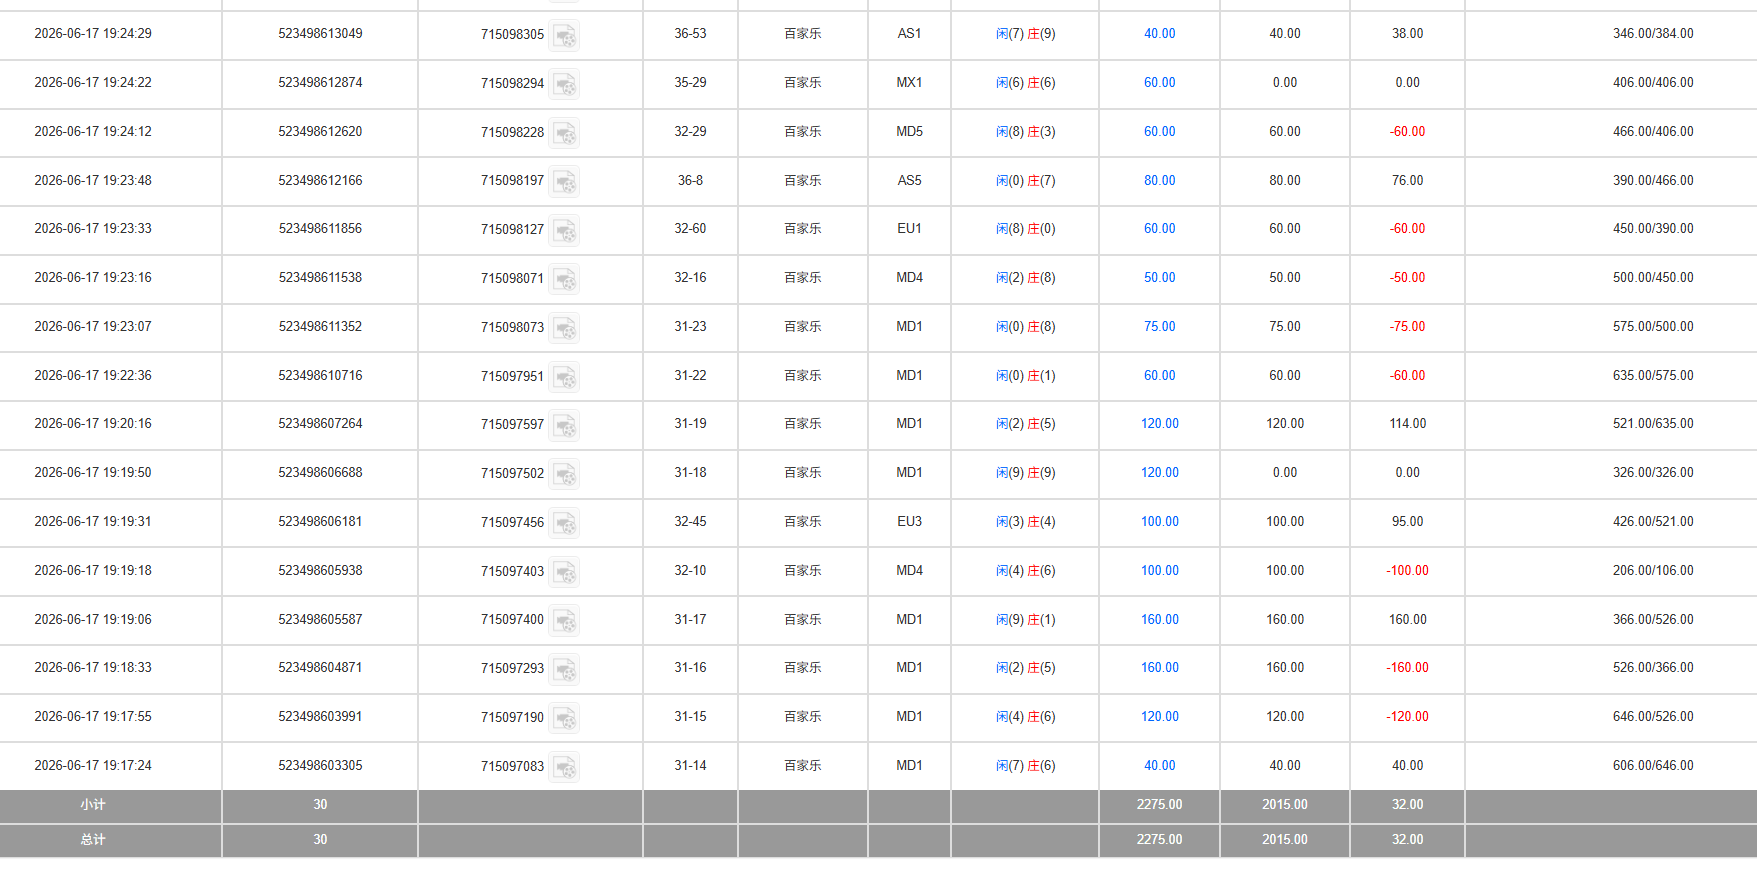Screen dimensions: 1757x875
Task: Click balance 635.00/575.00
Action: point(1653,376)
